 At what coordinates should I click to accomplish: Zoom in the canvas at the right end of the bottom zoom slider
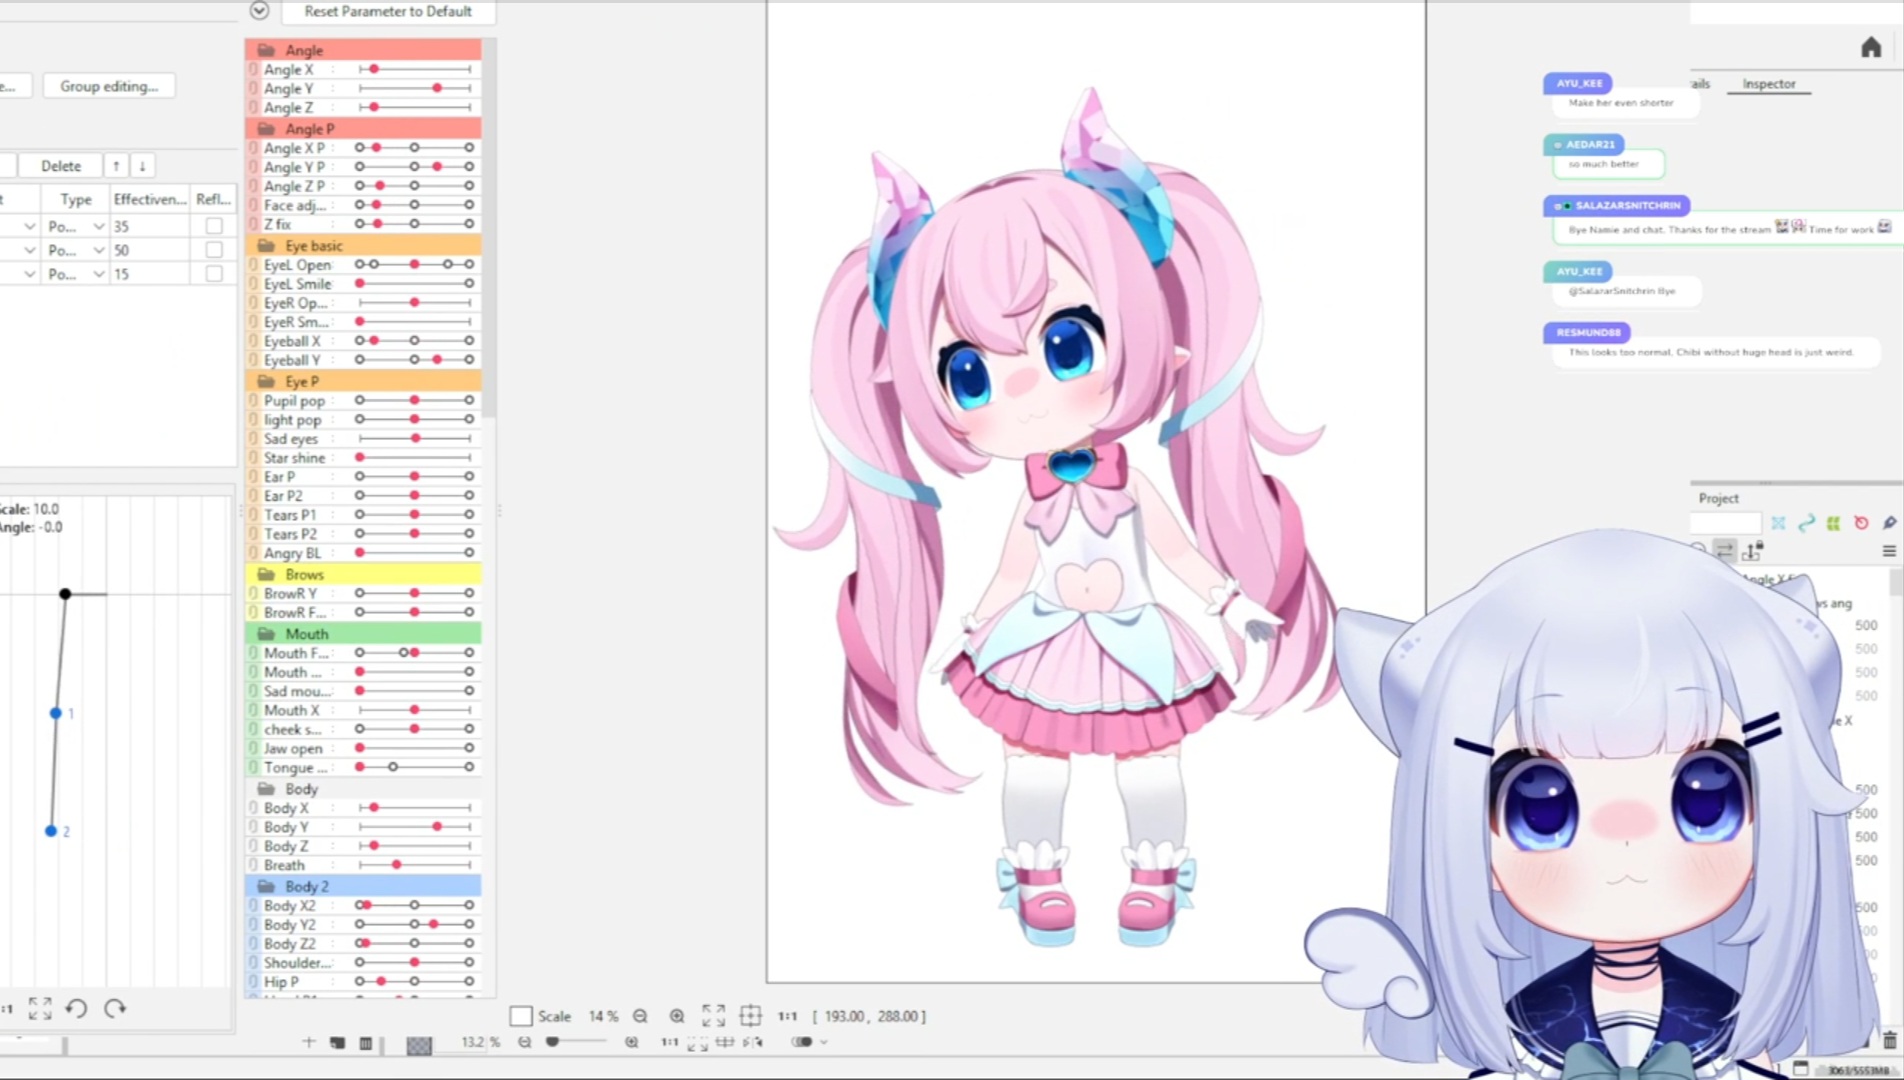pos(631,1042)
